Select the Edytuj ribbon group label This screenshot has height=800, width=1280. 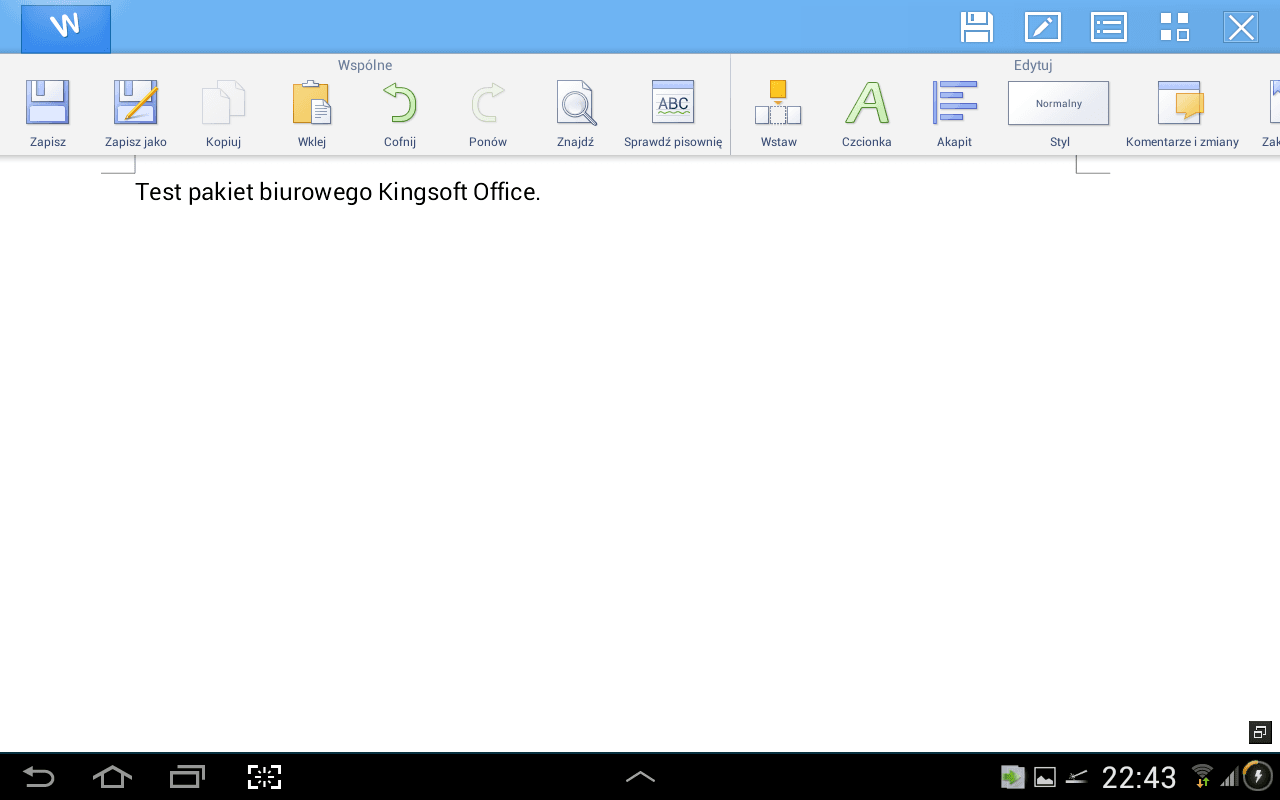pyautogui.click(x=1033, y=65)
